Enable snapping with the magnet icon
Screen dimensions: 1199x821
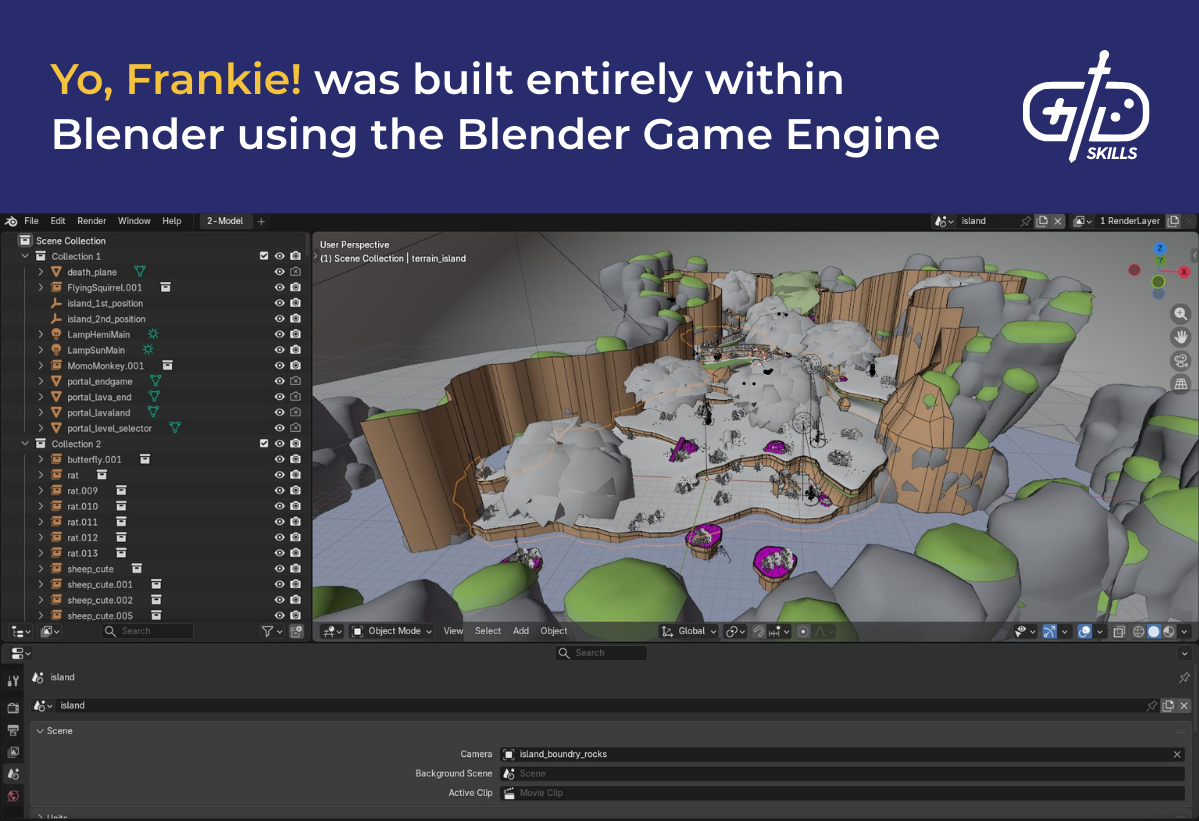point(757,632)
